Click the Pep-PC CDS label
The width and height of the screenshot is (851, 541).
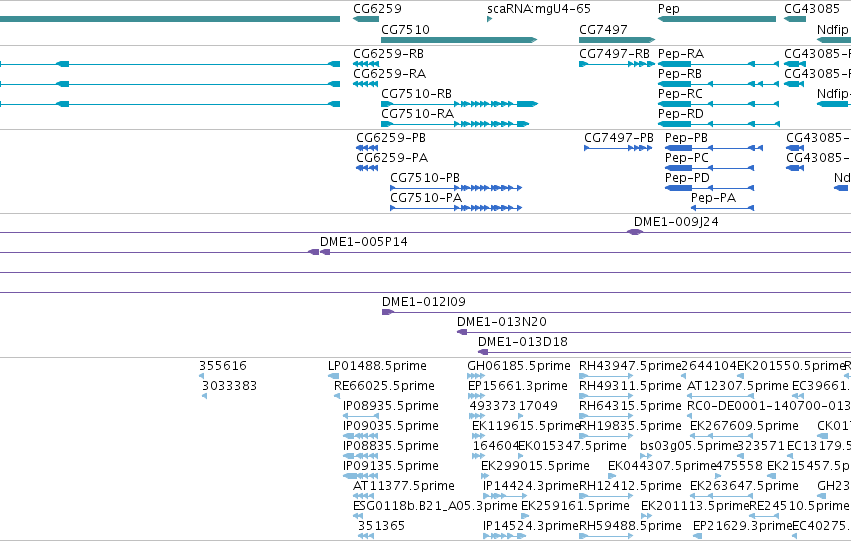tap(687, 158)
